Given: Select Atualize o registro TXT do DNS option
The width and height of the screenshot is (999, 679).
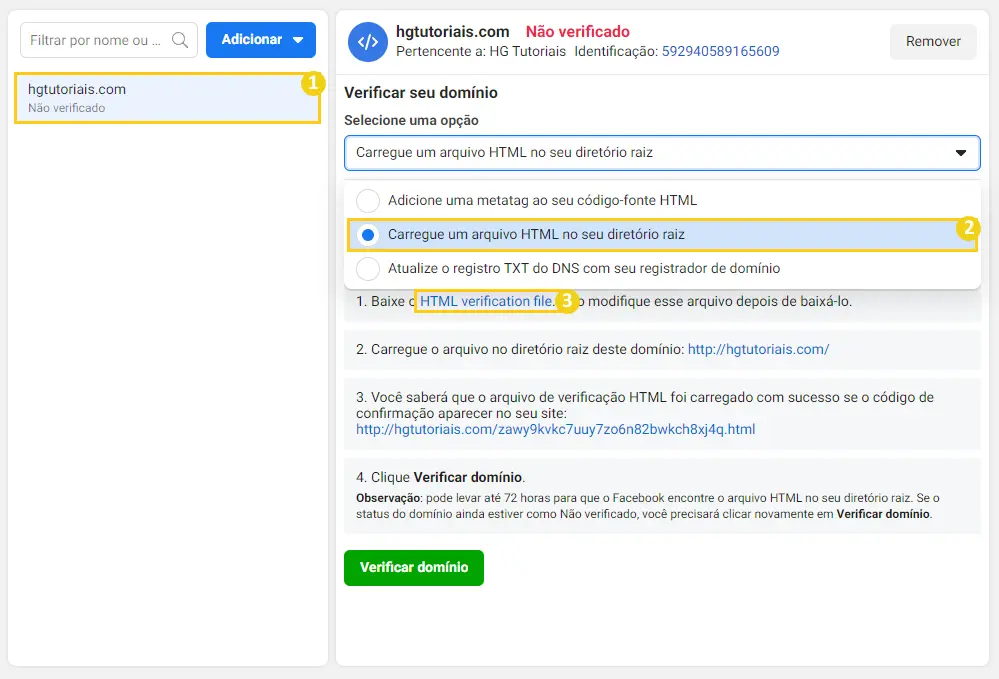Looking at the screenshot, I should tap(662, 268).
